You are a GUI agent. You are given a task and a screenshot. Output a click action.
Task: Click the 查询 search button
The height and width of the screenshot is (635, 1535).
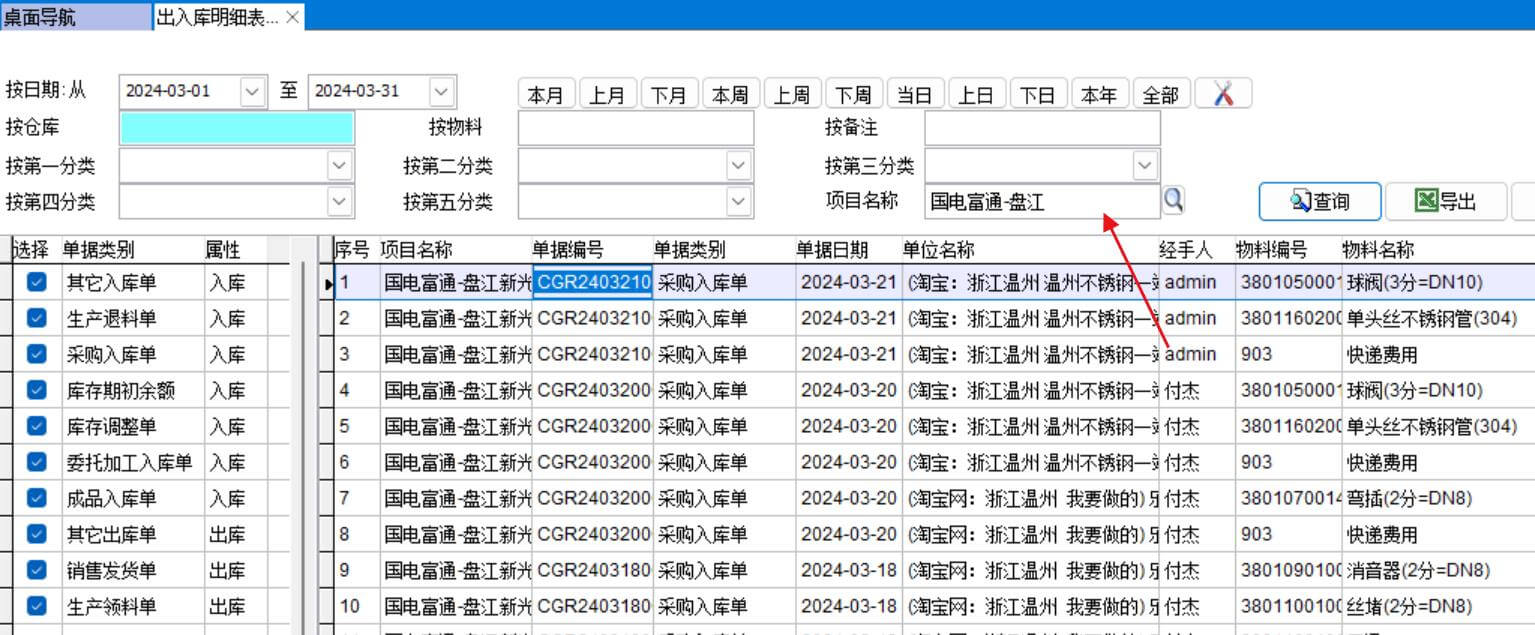[1320, 201]
